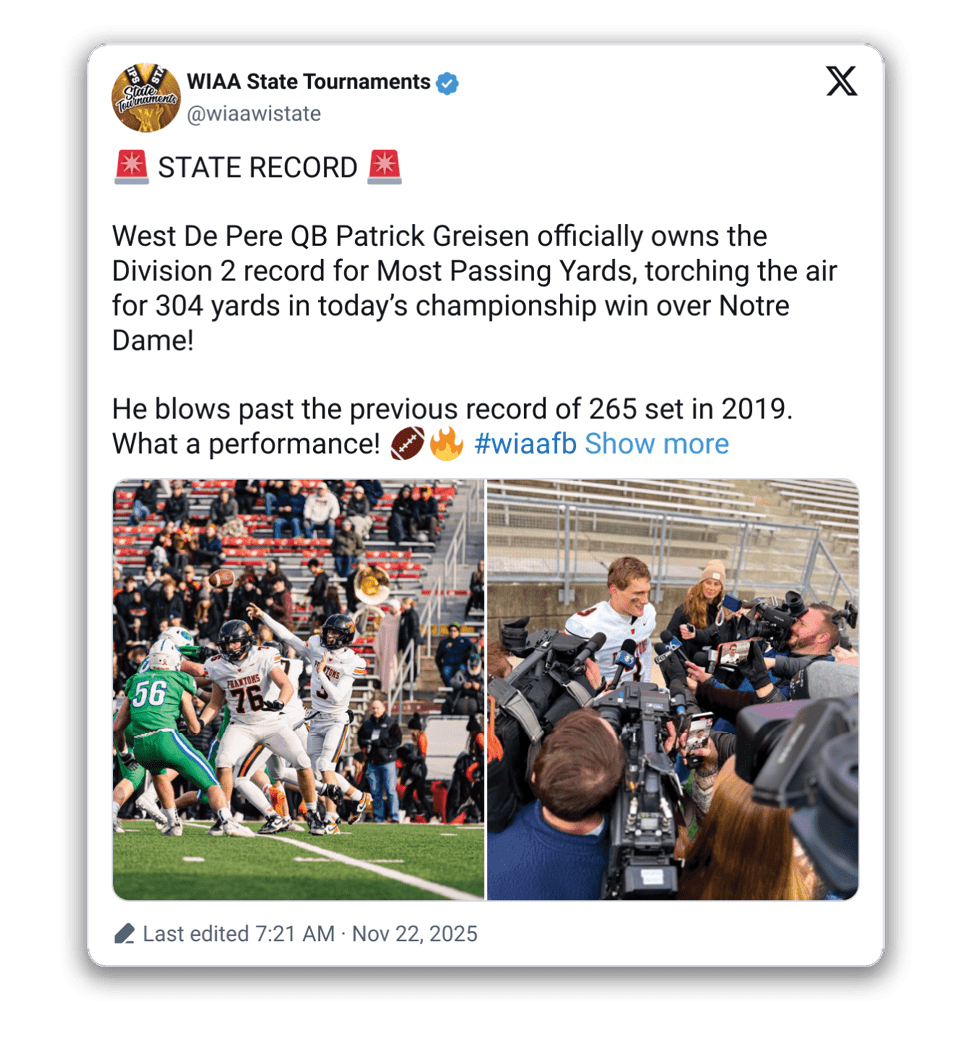
Task: Click the football emoji in the tweet
Action: (x=407, y=443)
